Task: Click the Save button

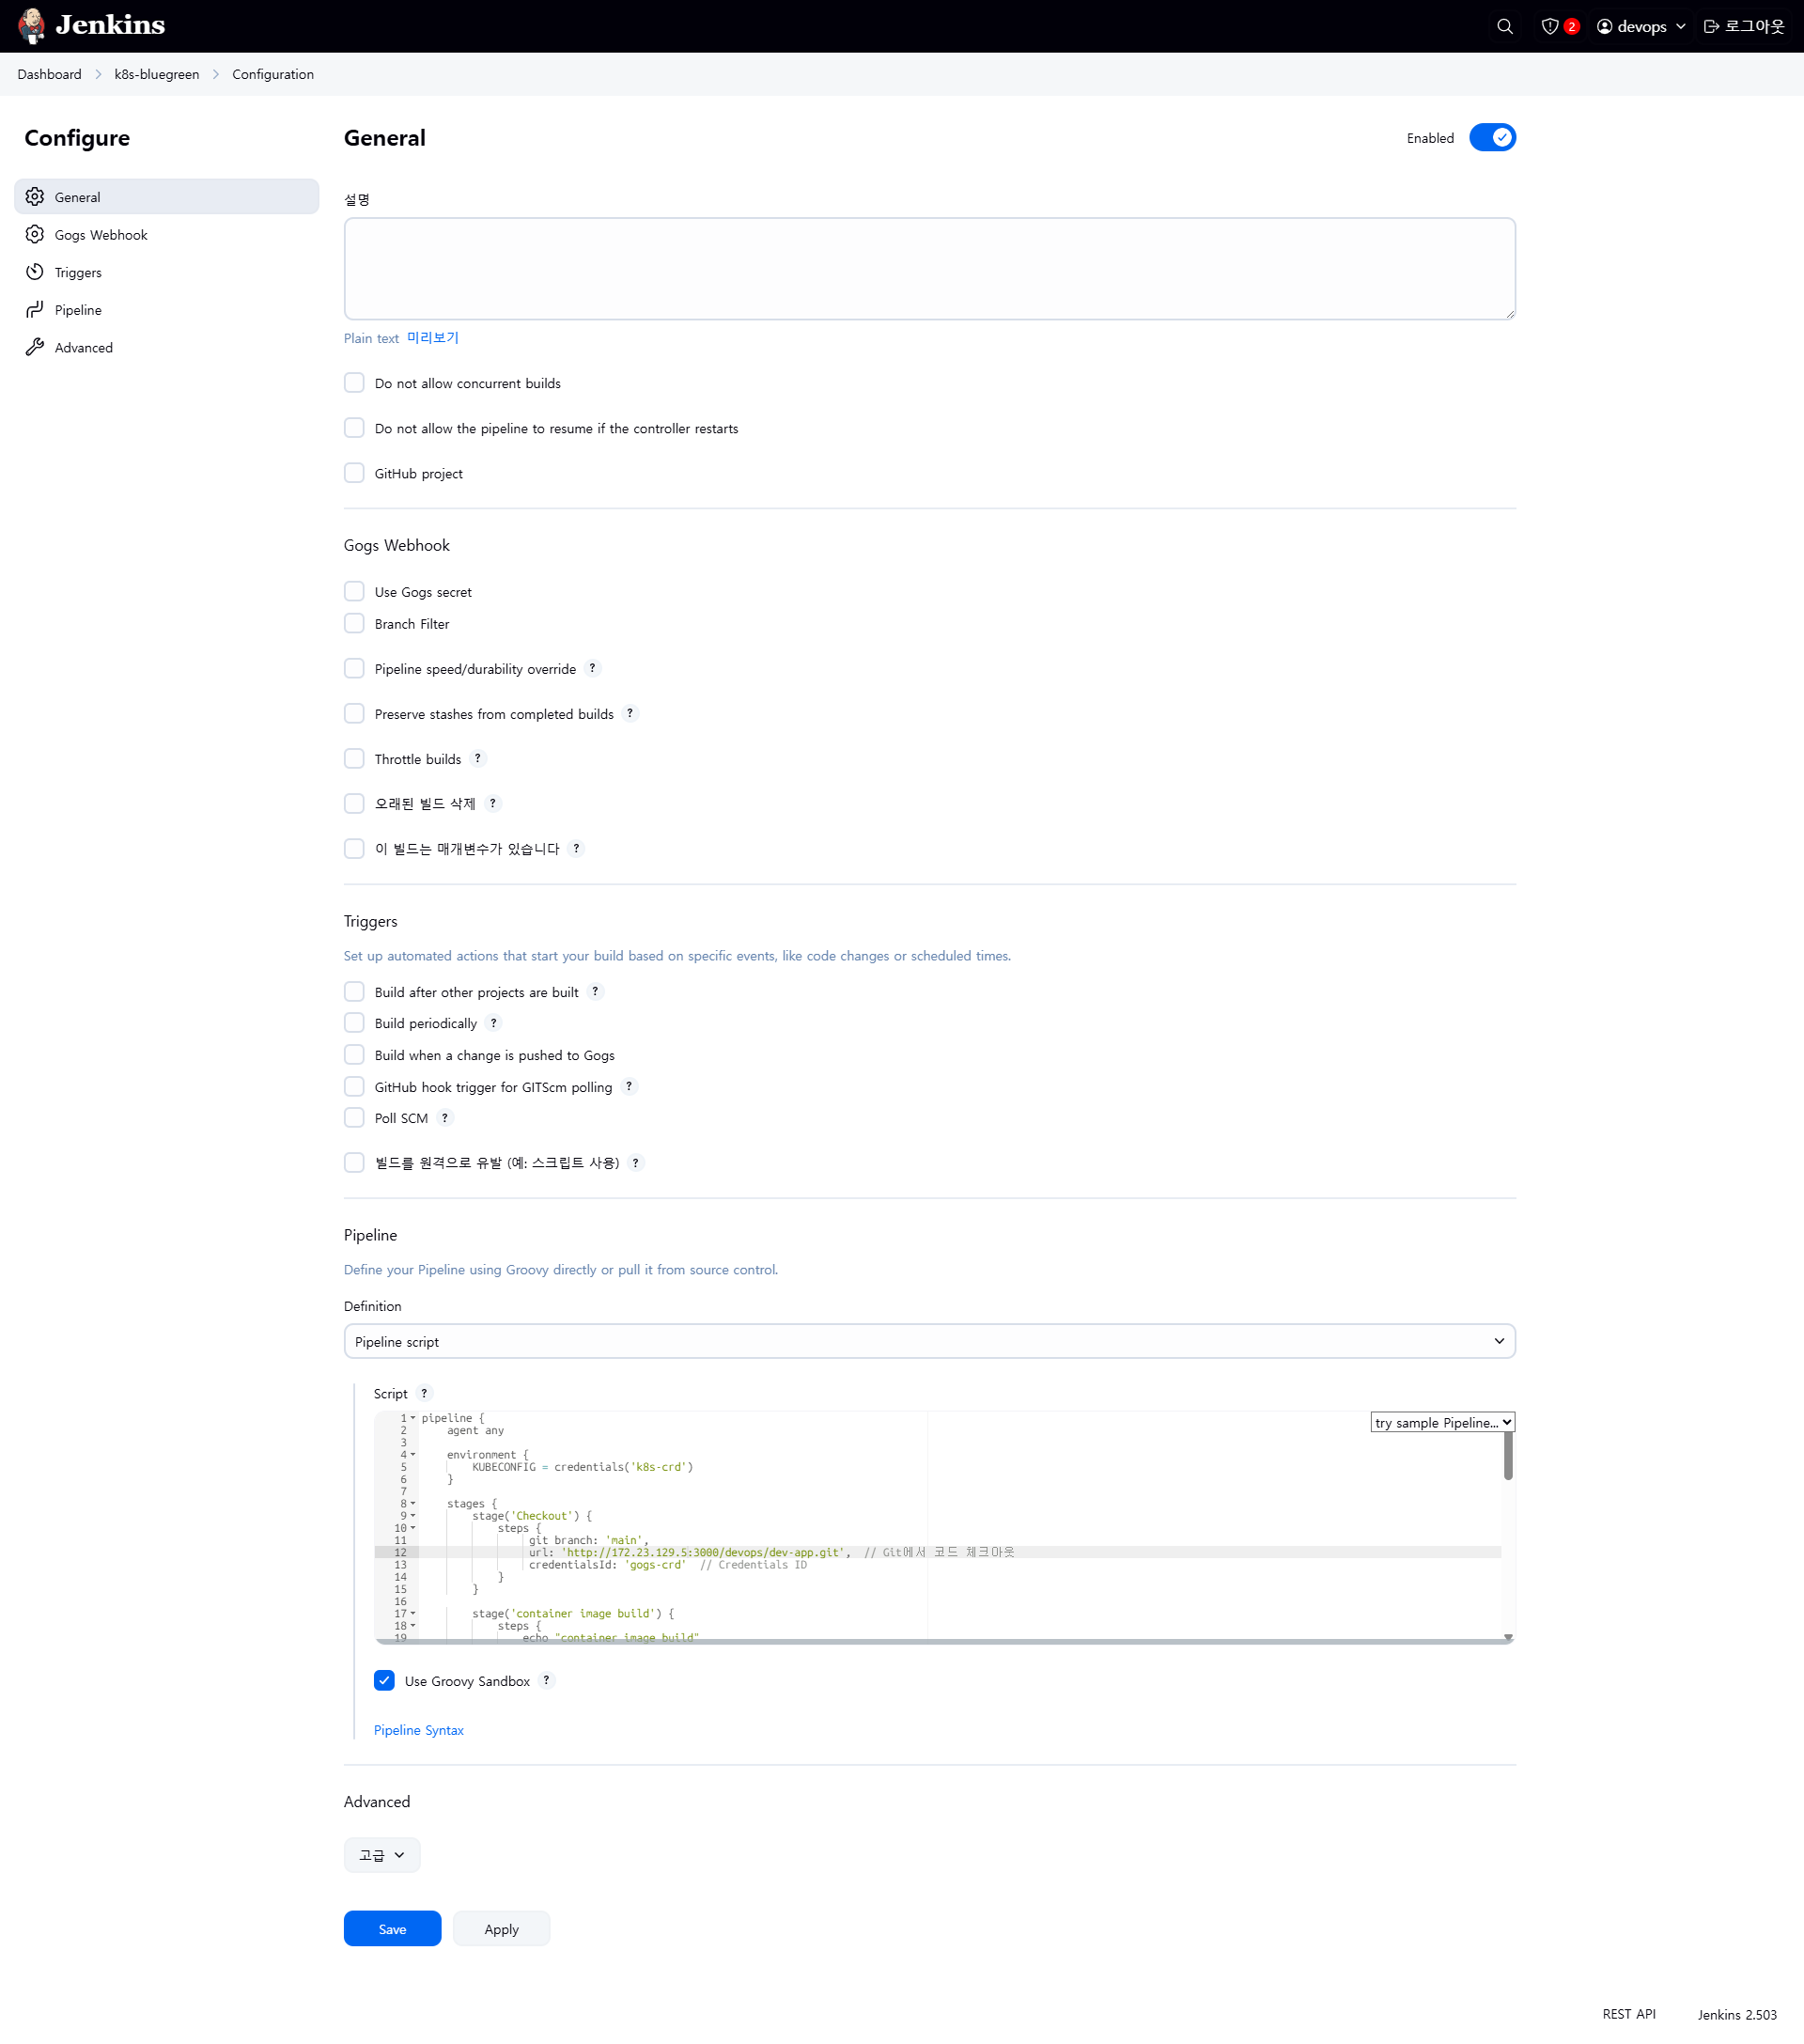Action: pyautogui.click(x=392, y=1928)
